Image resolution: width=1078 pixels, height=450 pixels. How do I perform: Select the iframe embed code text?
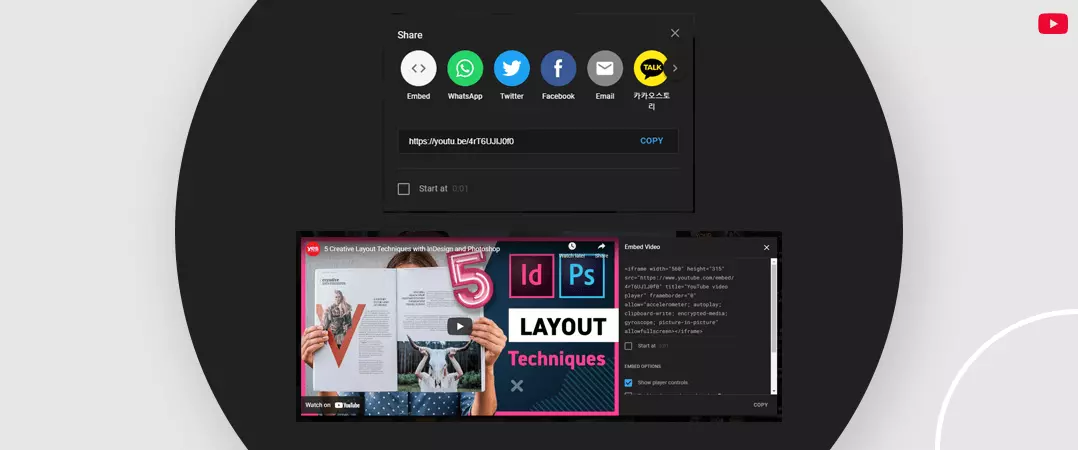point(680,300)
